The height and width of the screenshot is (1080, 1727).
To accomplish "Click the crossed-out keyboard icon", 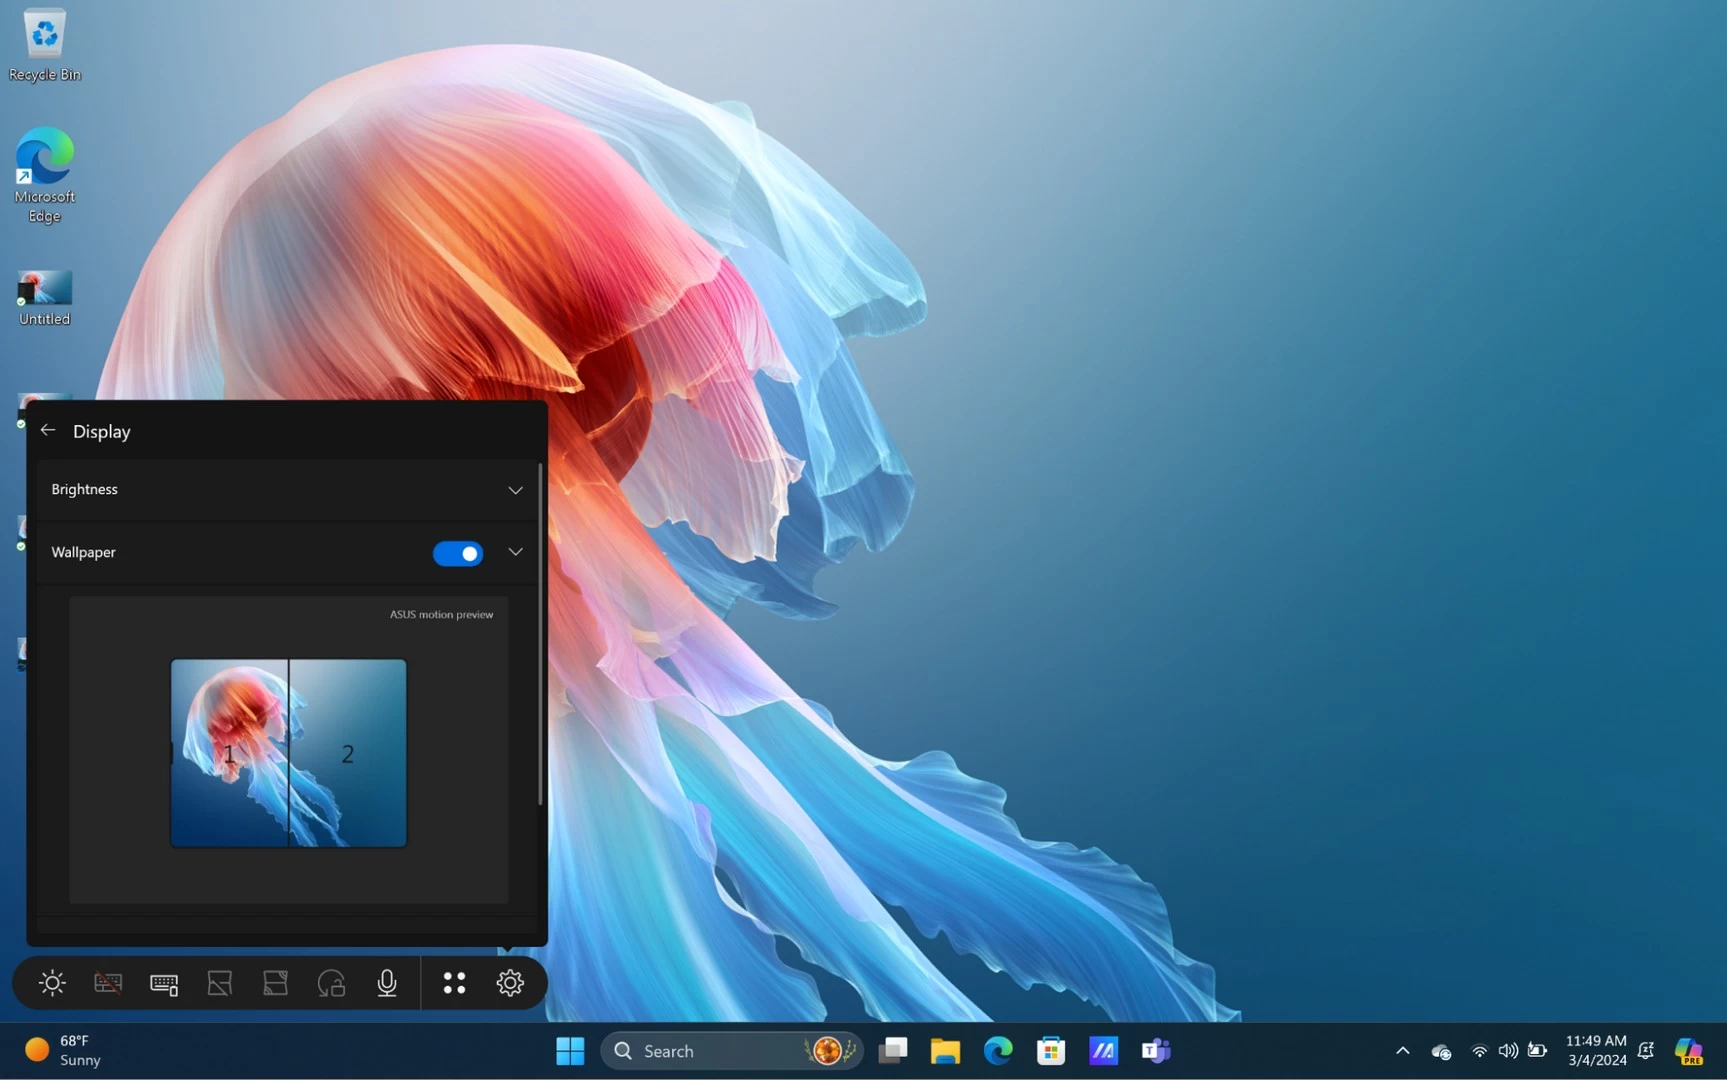I will point(108,983).
